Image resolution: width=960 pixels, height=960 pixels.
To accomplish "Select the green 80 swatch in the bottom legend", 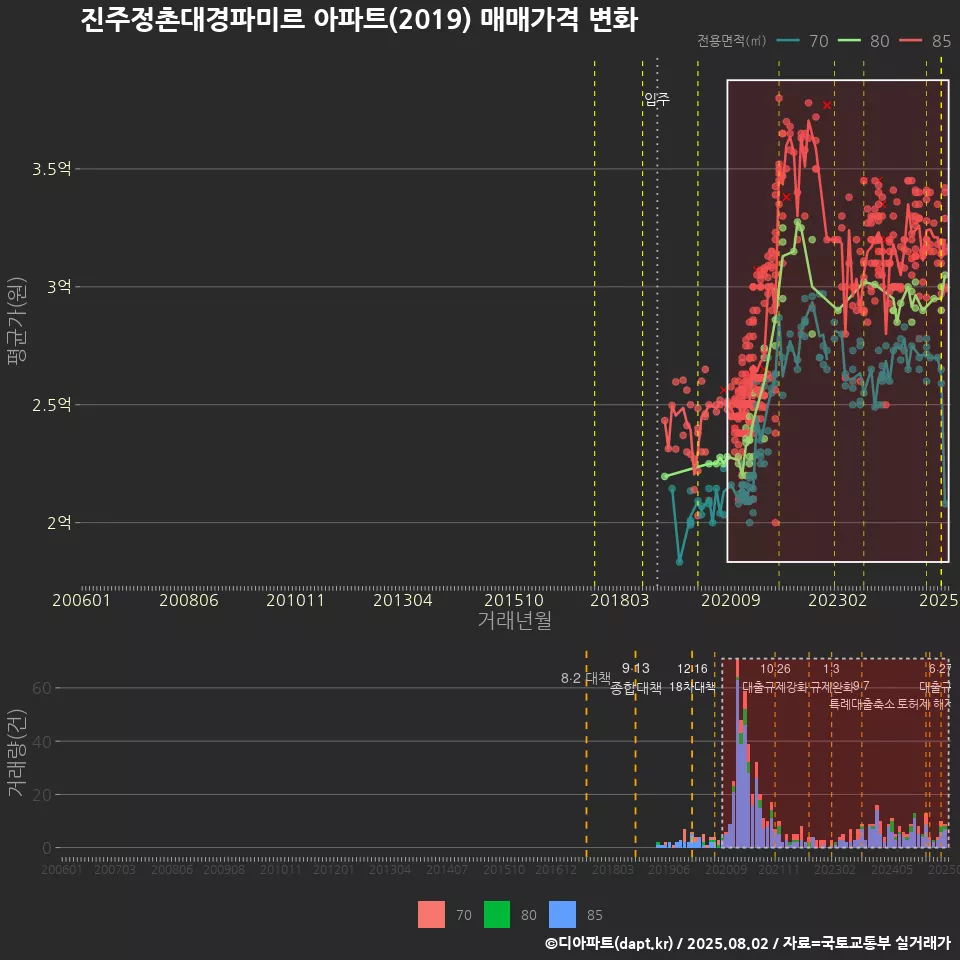I will pyautogui.click(x=497, y=915).
